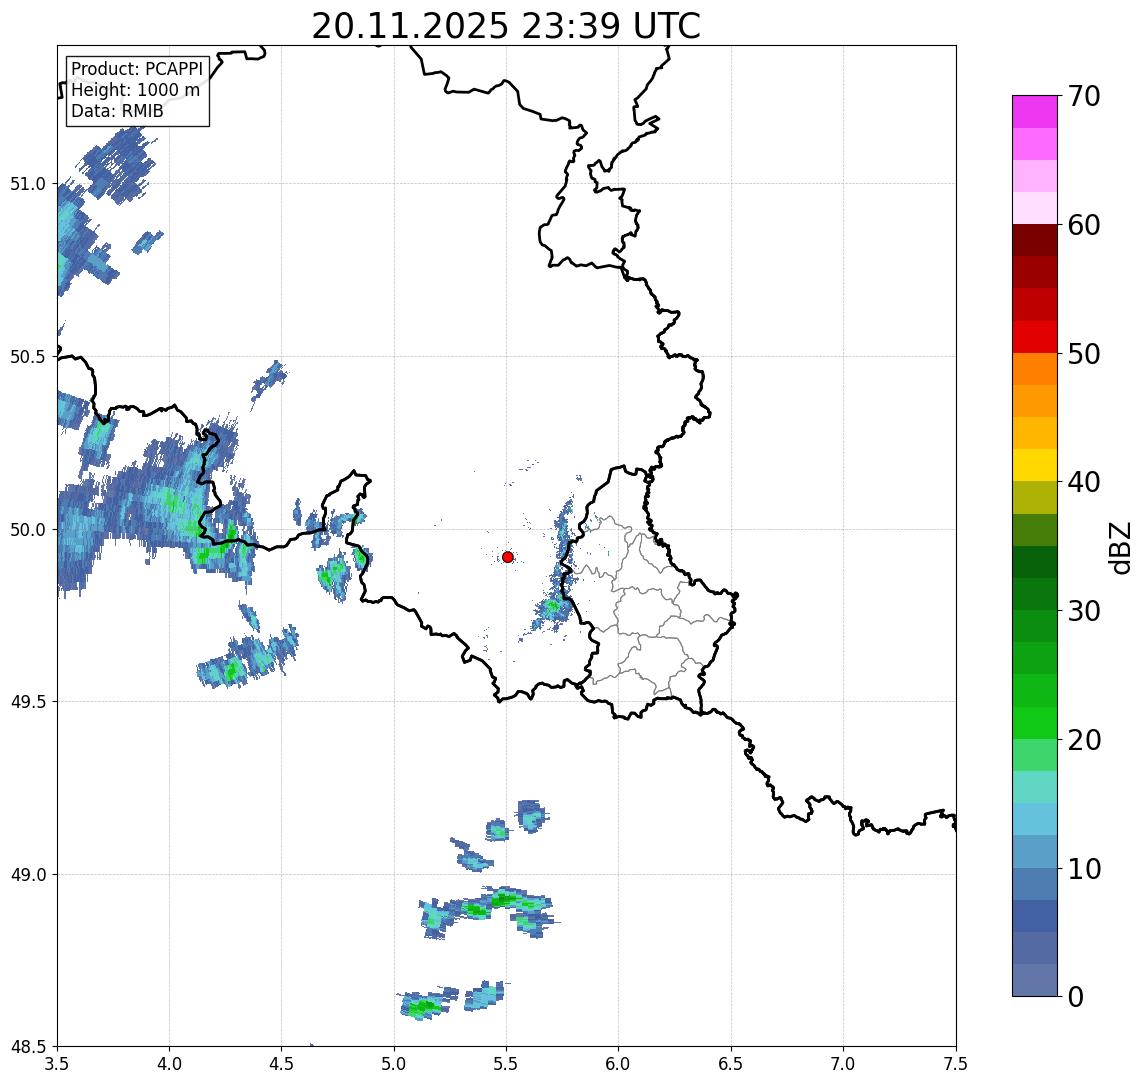Click the yellow colorbar swatch above 40

pyautogui.click(x=1035, y=465)
